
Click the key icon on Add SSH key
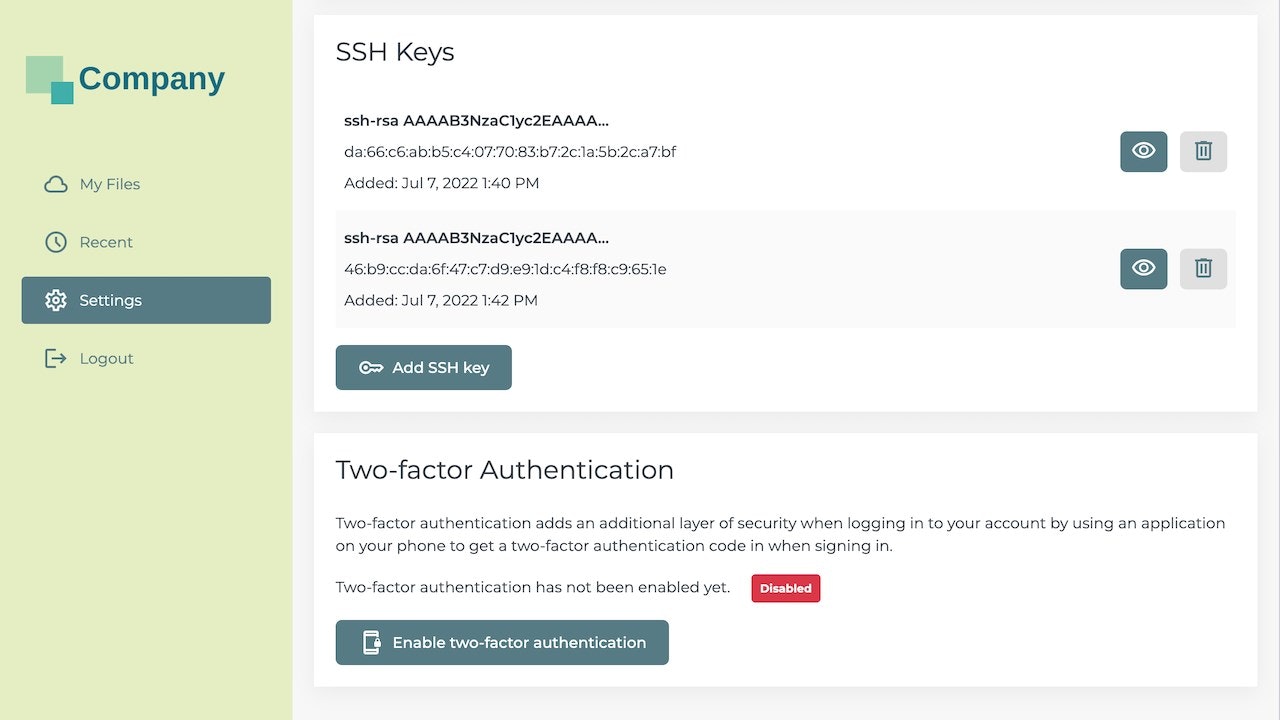point(371,368)
